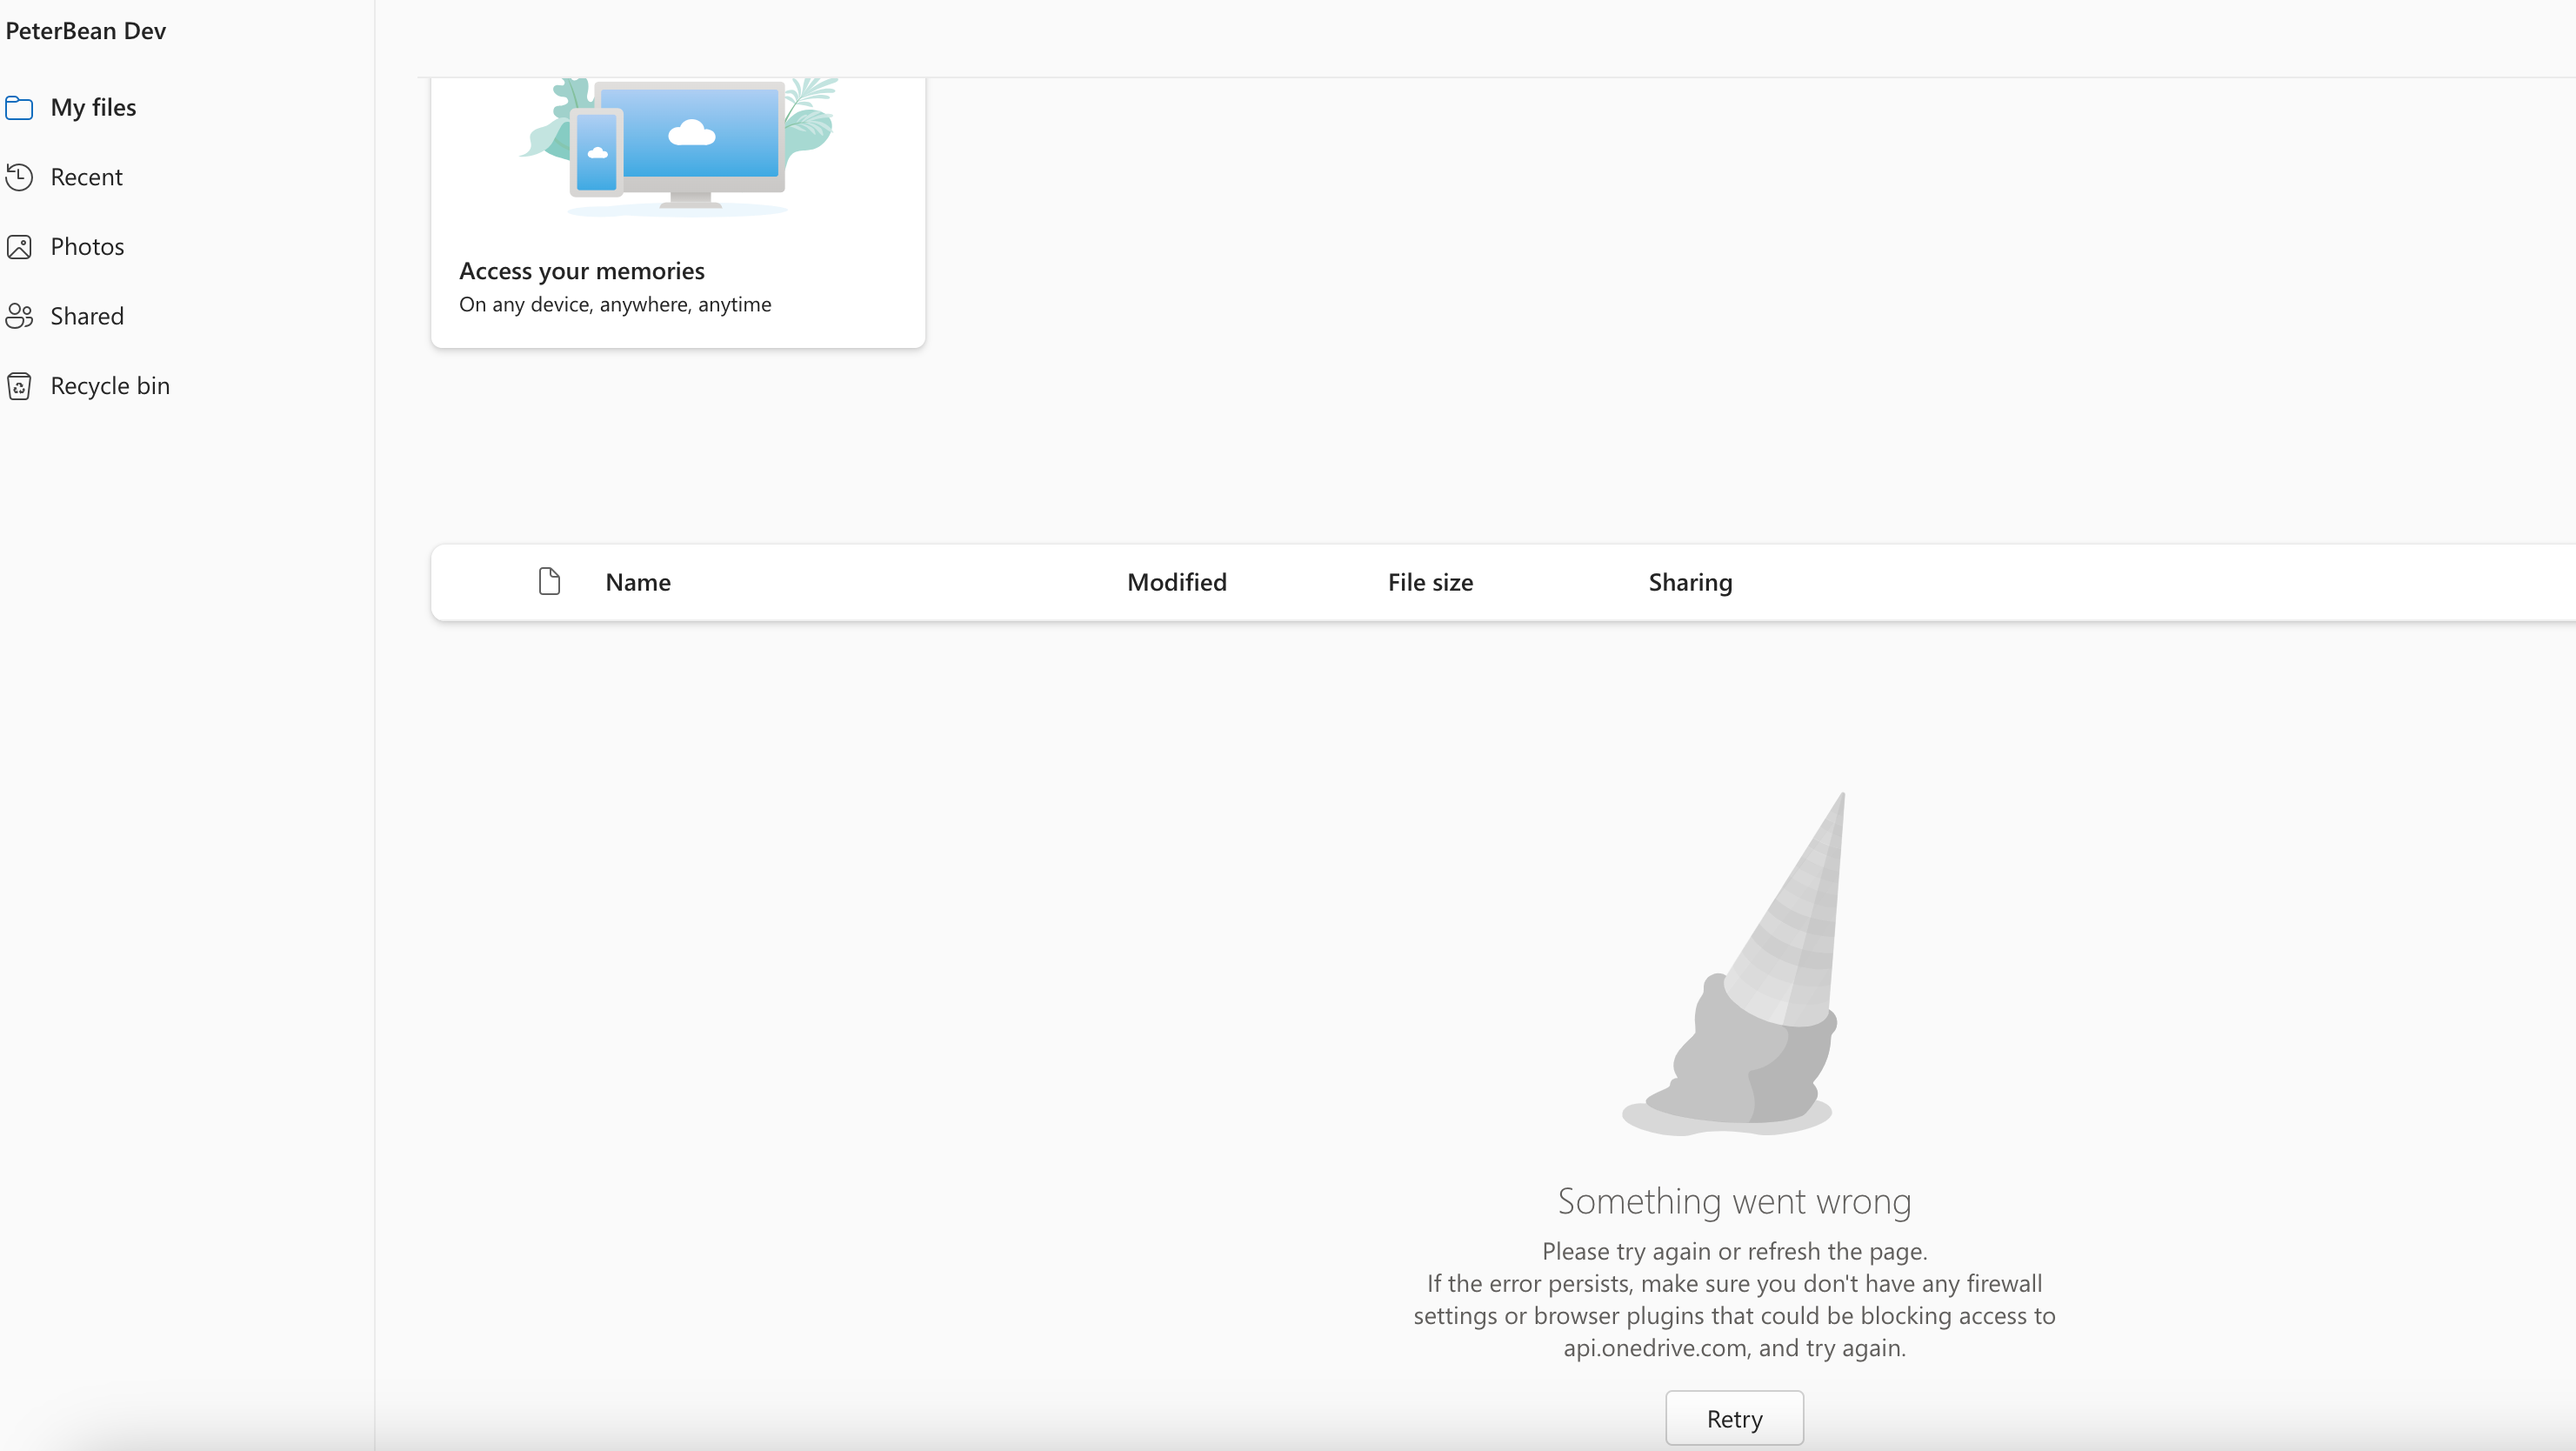Click the Photos picture icon
Image resolution: width=2576 pixels, height=1451 pixels.
19,247
